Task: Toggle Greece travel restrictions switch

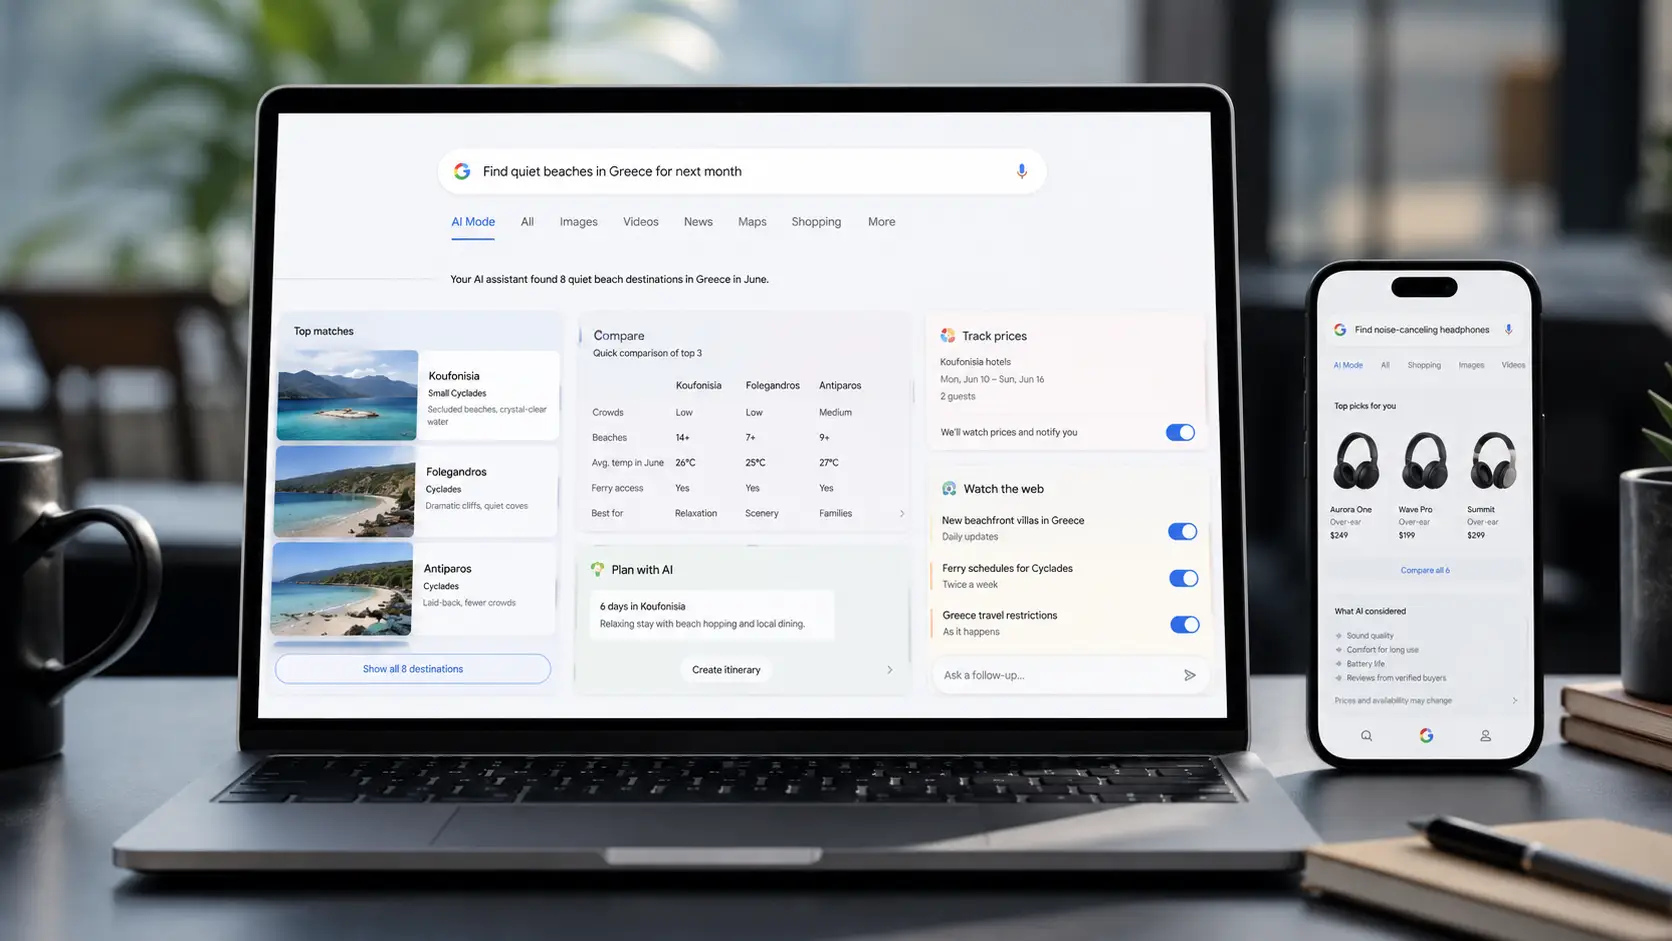Action: pyautogui.click(x=1184, y=624)
